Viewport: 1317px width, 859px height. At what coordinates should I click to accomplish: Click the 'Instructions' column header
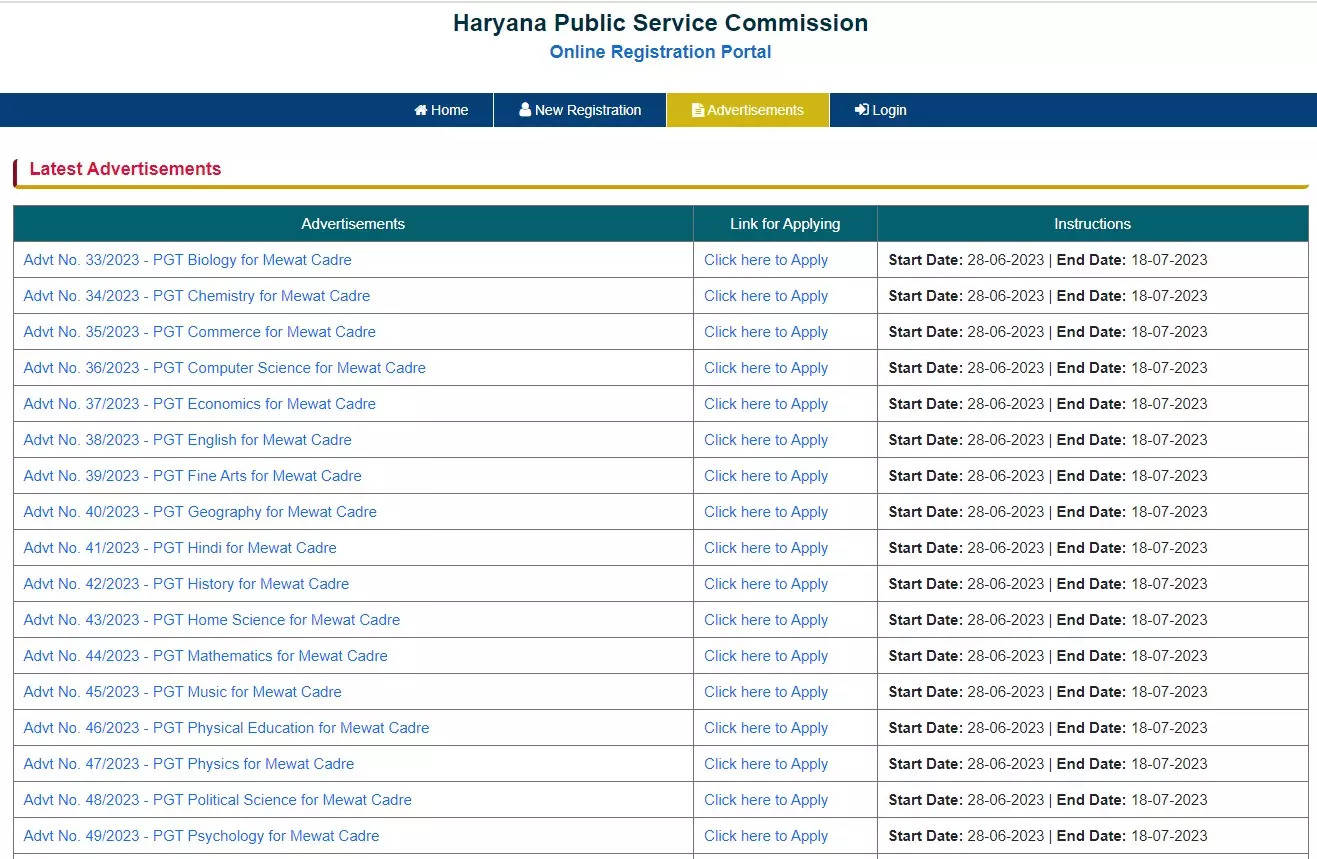(1093, 224)
